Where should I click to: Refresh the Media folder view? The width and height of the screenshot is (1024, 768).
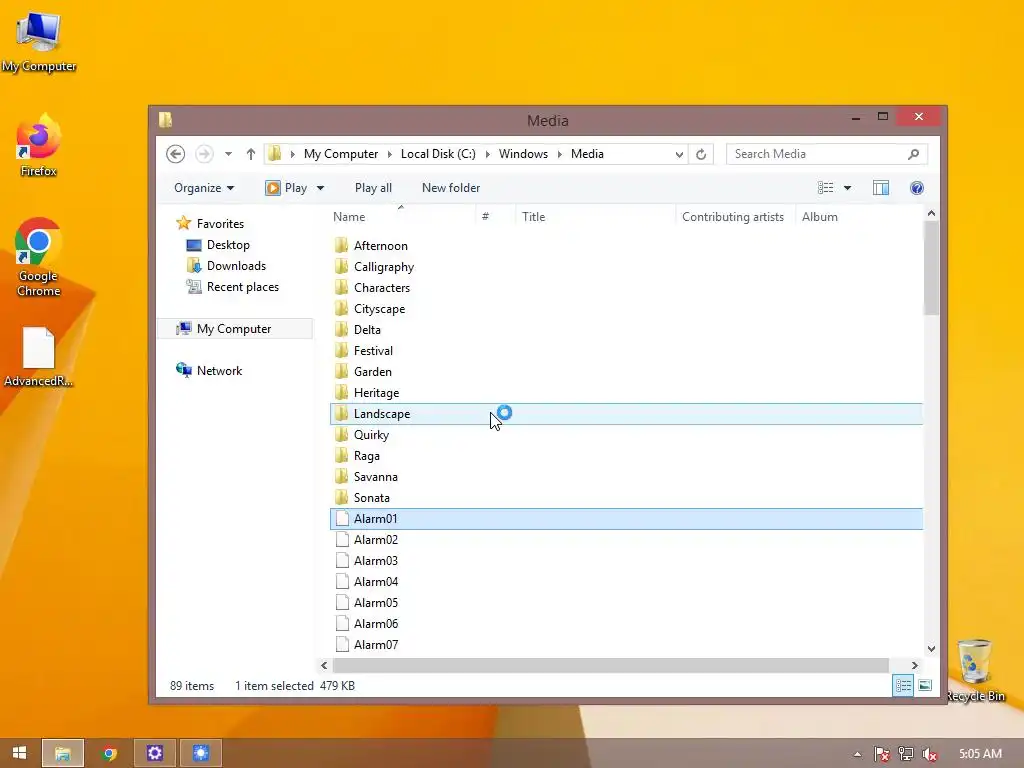pyautogui.click(x=701, y=154)
